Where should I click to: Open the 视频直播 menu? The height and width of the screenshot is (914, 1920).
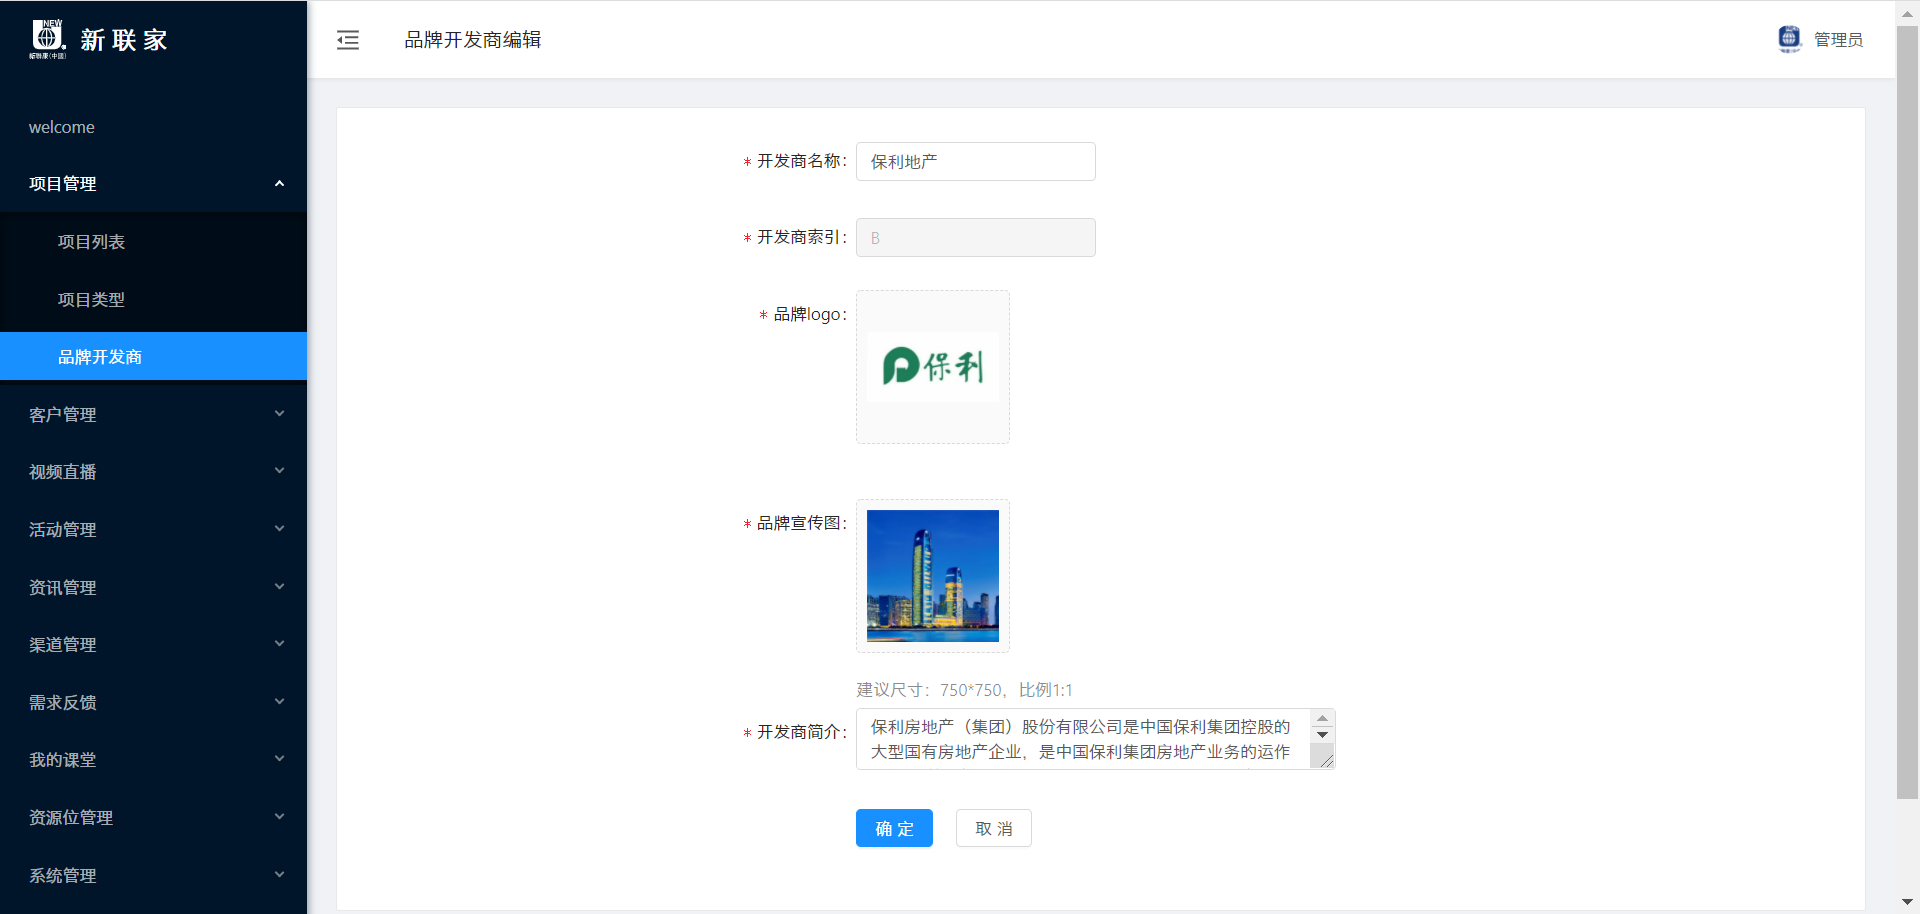(x=153, y=472)
